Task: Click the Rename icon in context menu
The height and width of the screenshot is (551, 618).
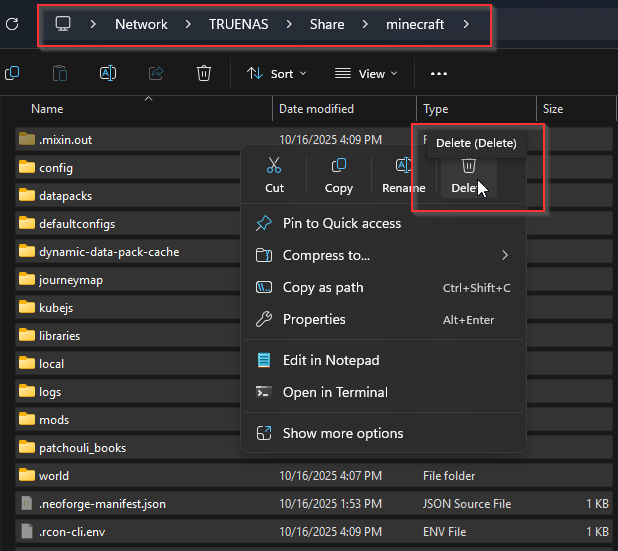Action: [404, 166]
